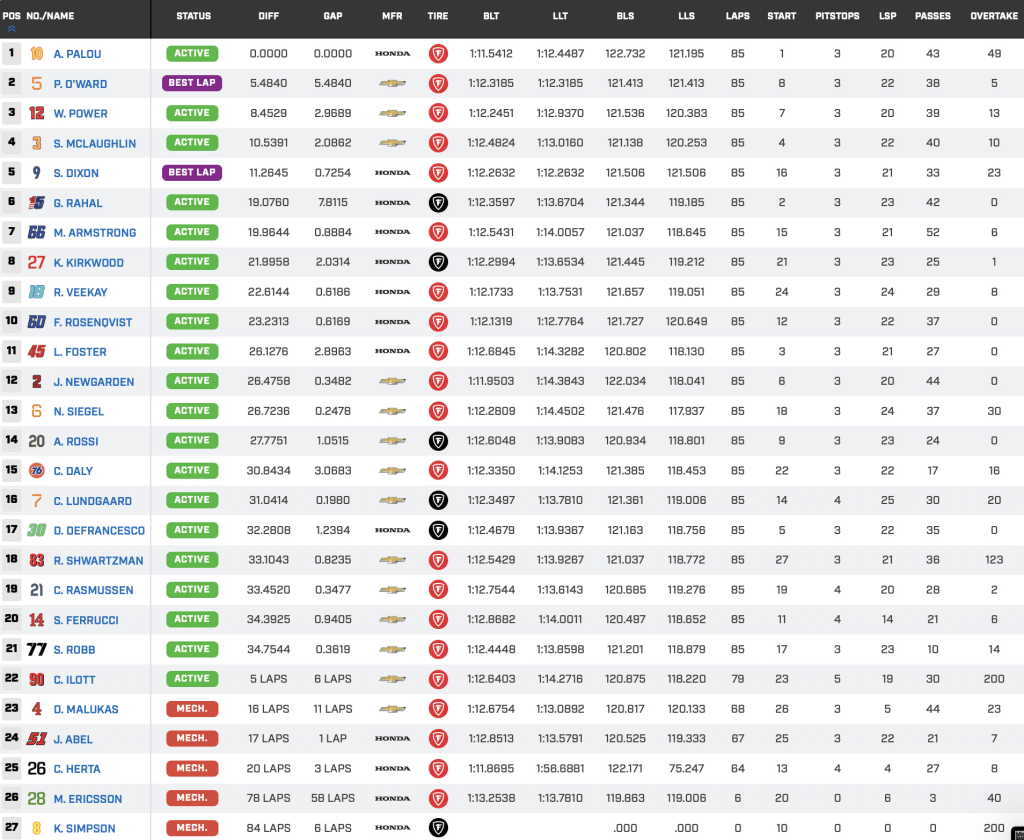Open N. Siegel's driver link
The height and width of the screenshot is (840, 1024).
pyautogui.click(x=78, y=412)
